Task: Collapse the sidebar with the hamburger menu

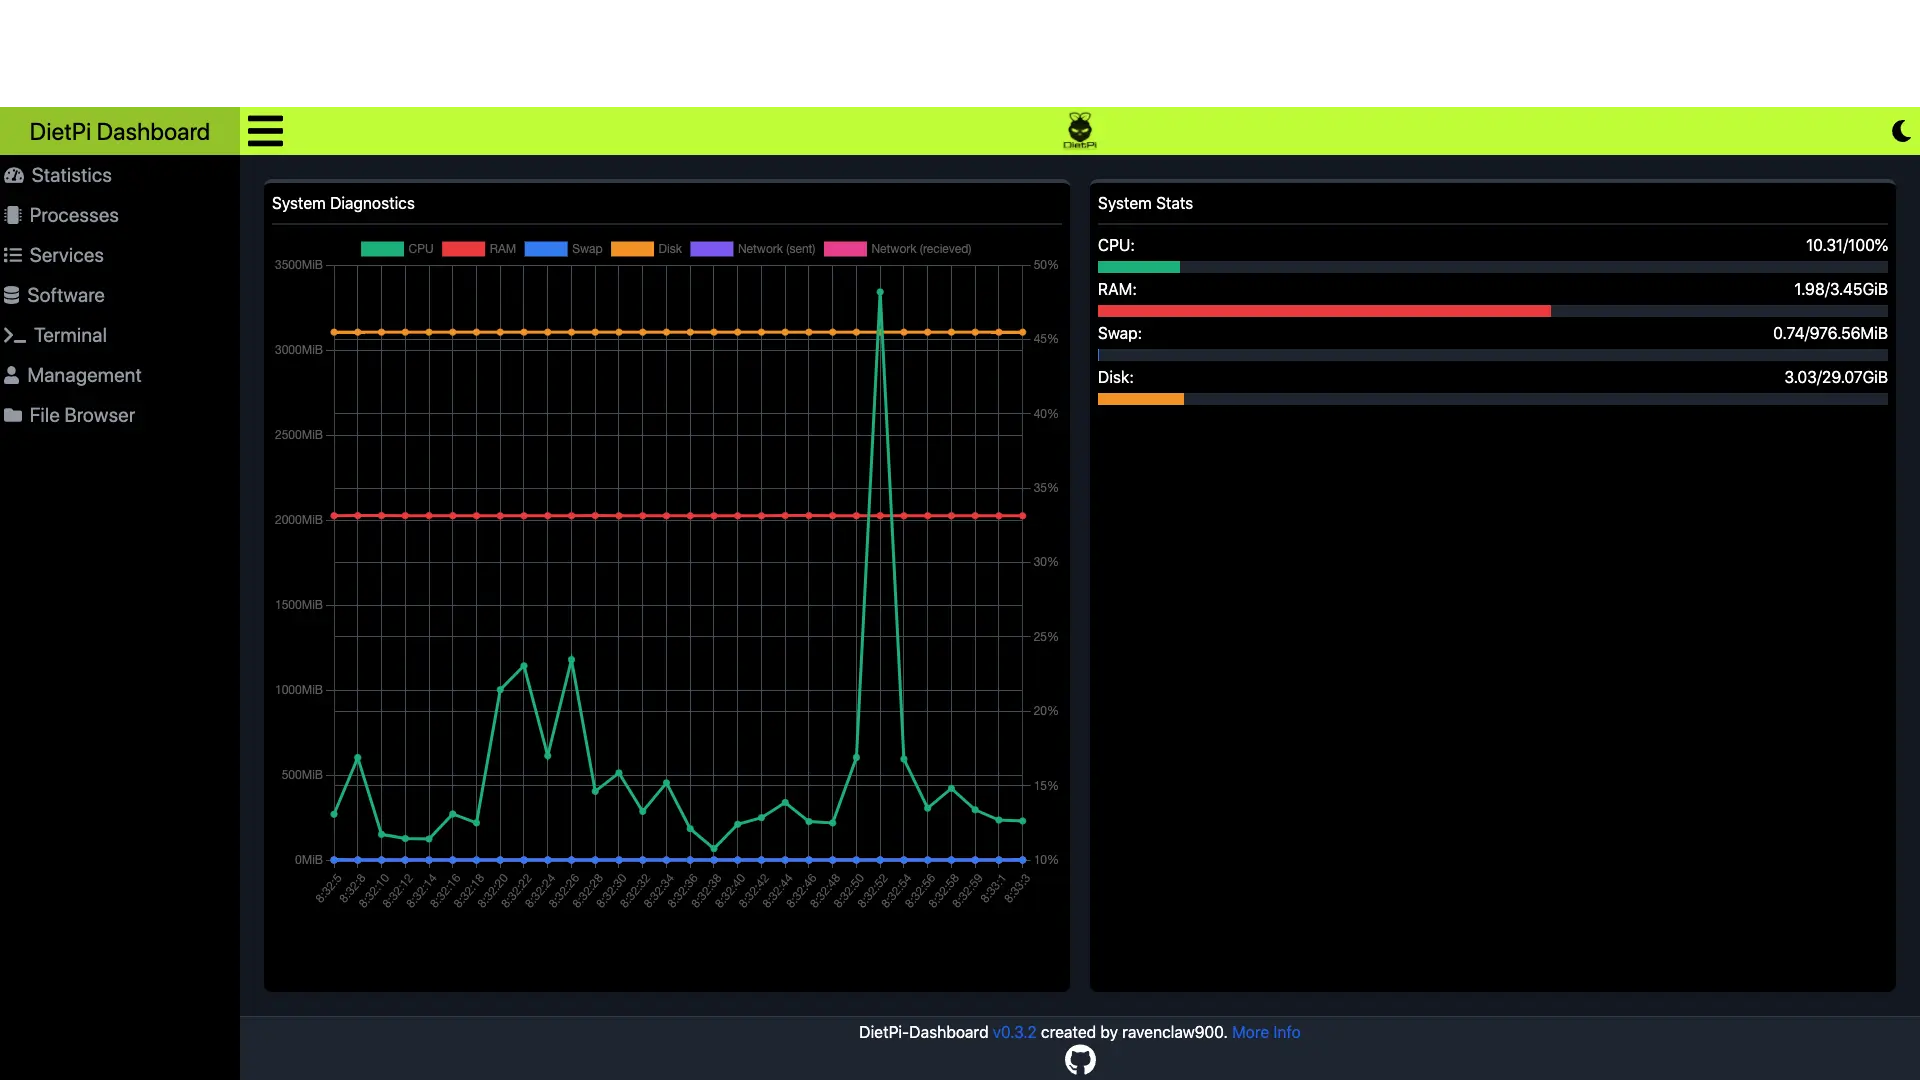Action: [265, 130]
